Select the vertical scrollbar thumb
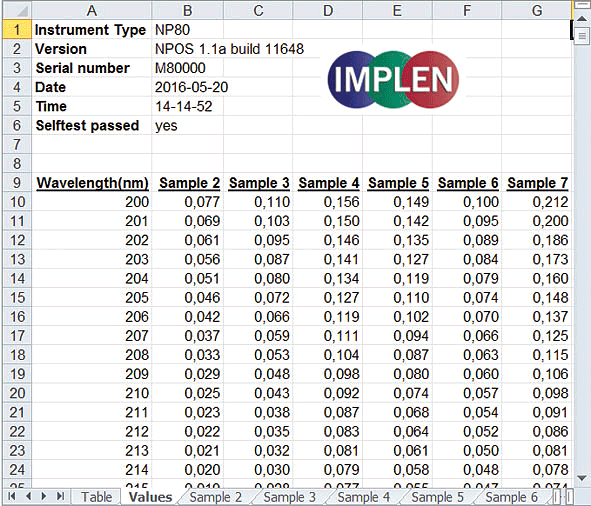This screenshot has width=591, height=506. [582, 37]
